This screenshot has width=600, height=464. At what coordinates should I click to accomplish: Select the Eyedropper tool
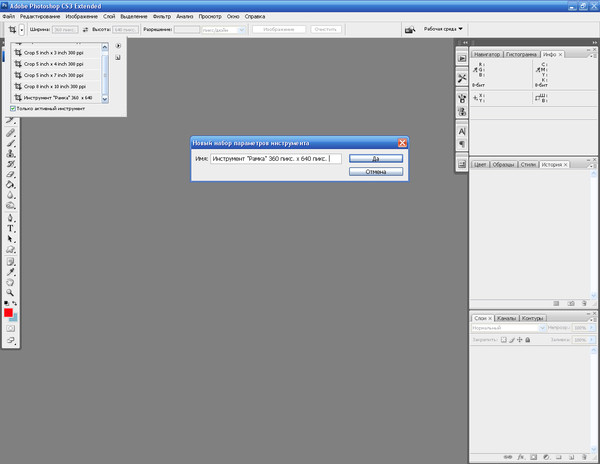pyautogui.click(x=10, y=272)
